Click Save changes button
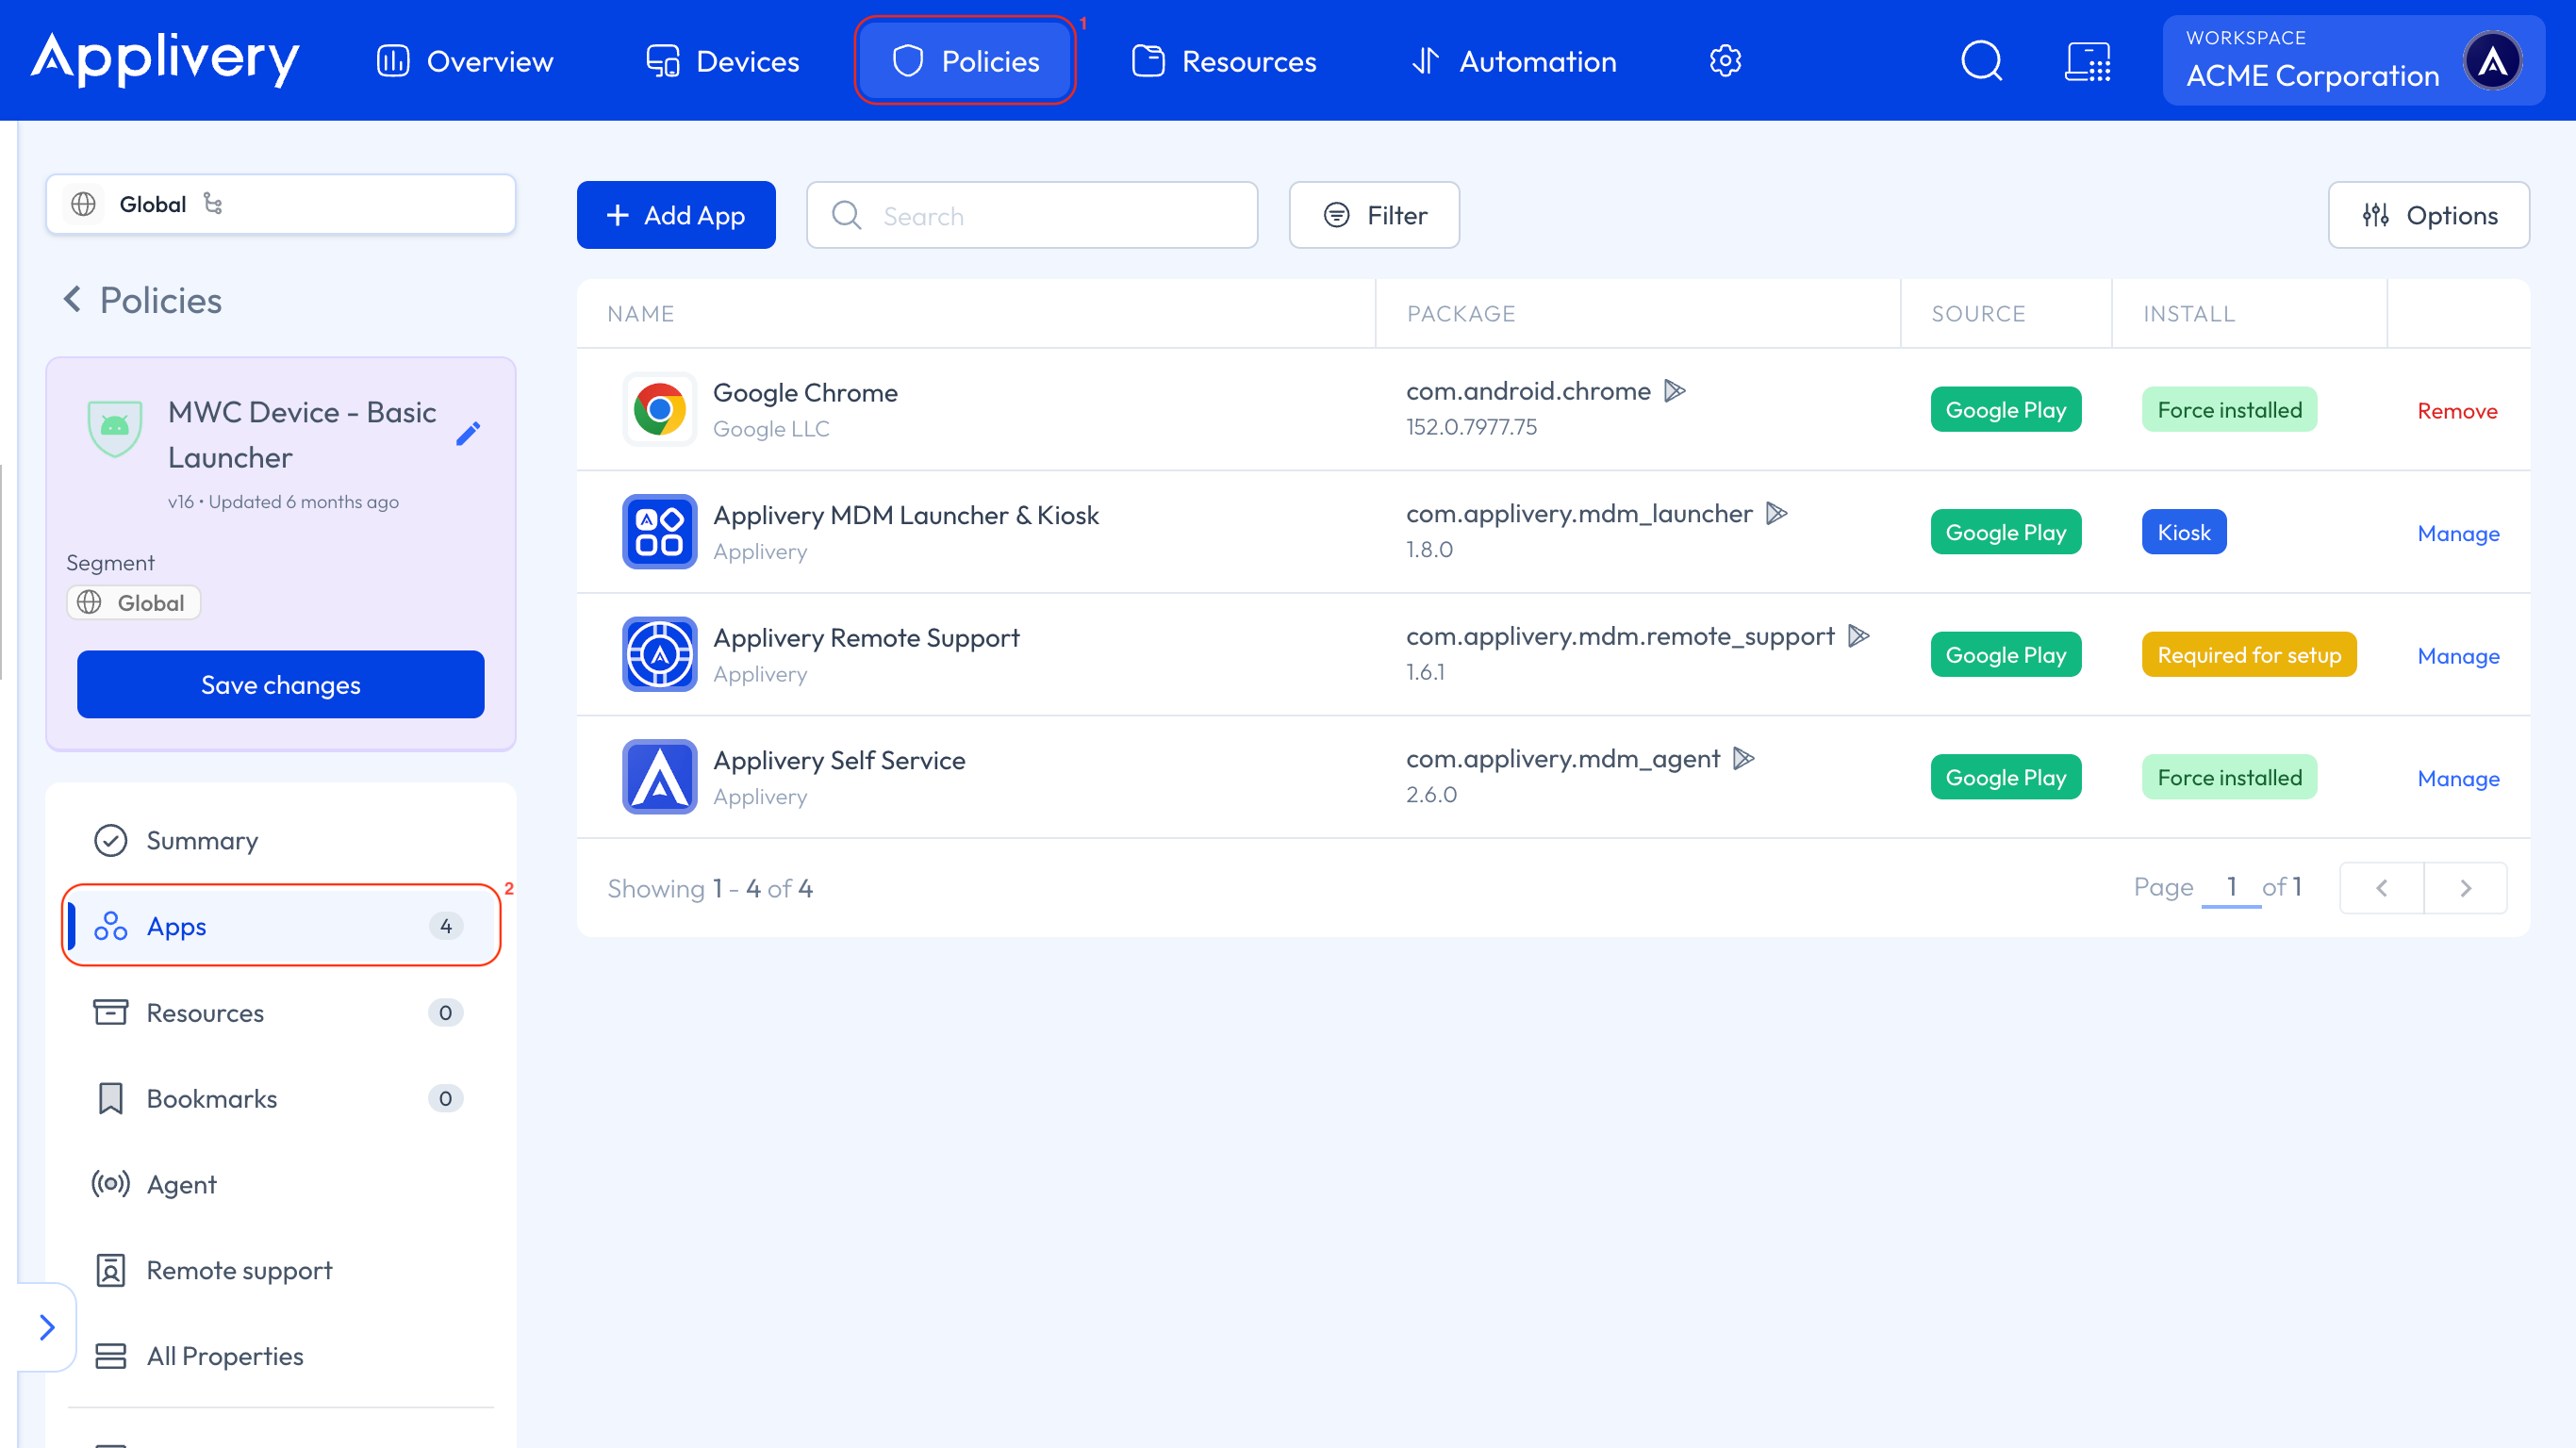This screenshot has width=2576, height=1448. pos(281,685)
